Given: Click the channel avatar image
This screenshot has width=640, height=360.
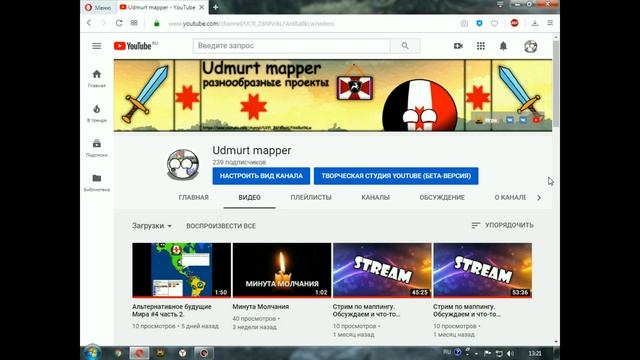Looking at the screenshot, I should tap(183, 164).
